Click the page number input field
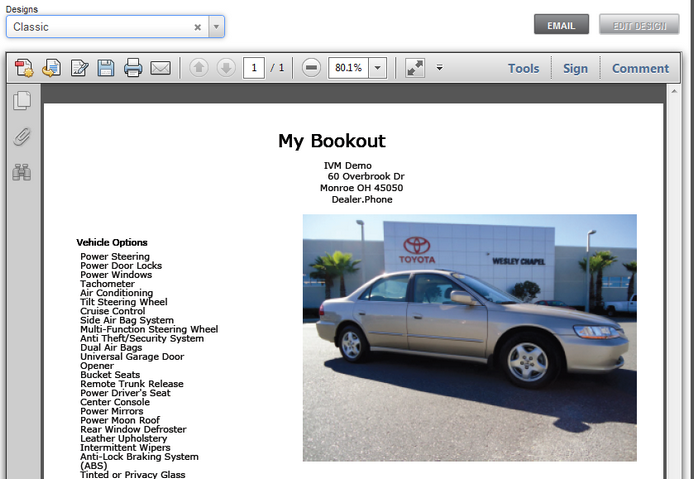The height and width of the screenshot is (479, 694). point(254,68)
